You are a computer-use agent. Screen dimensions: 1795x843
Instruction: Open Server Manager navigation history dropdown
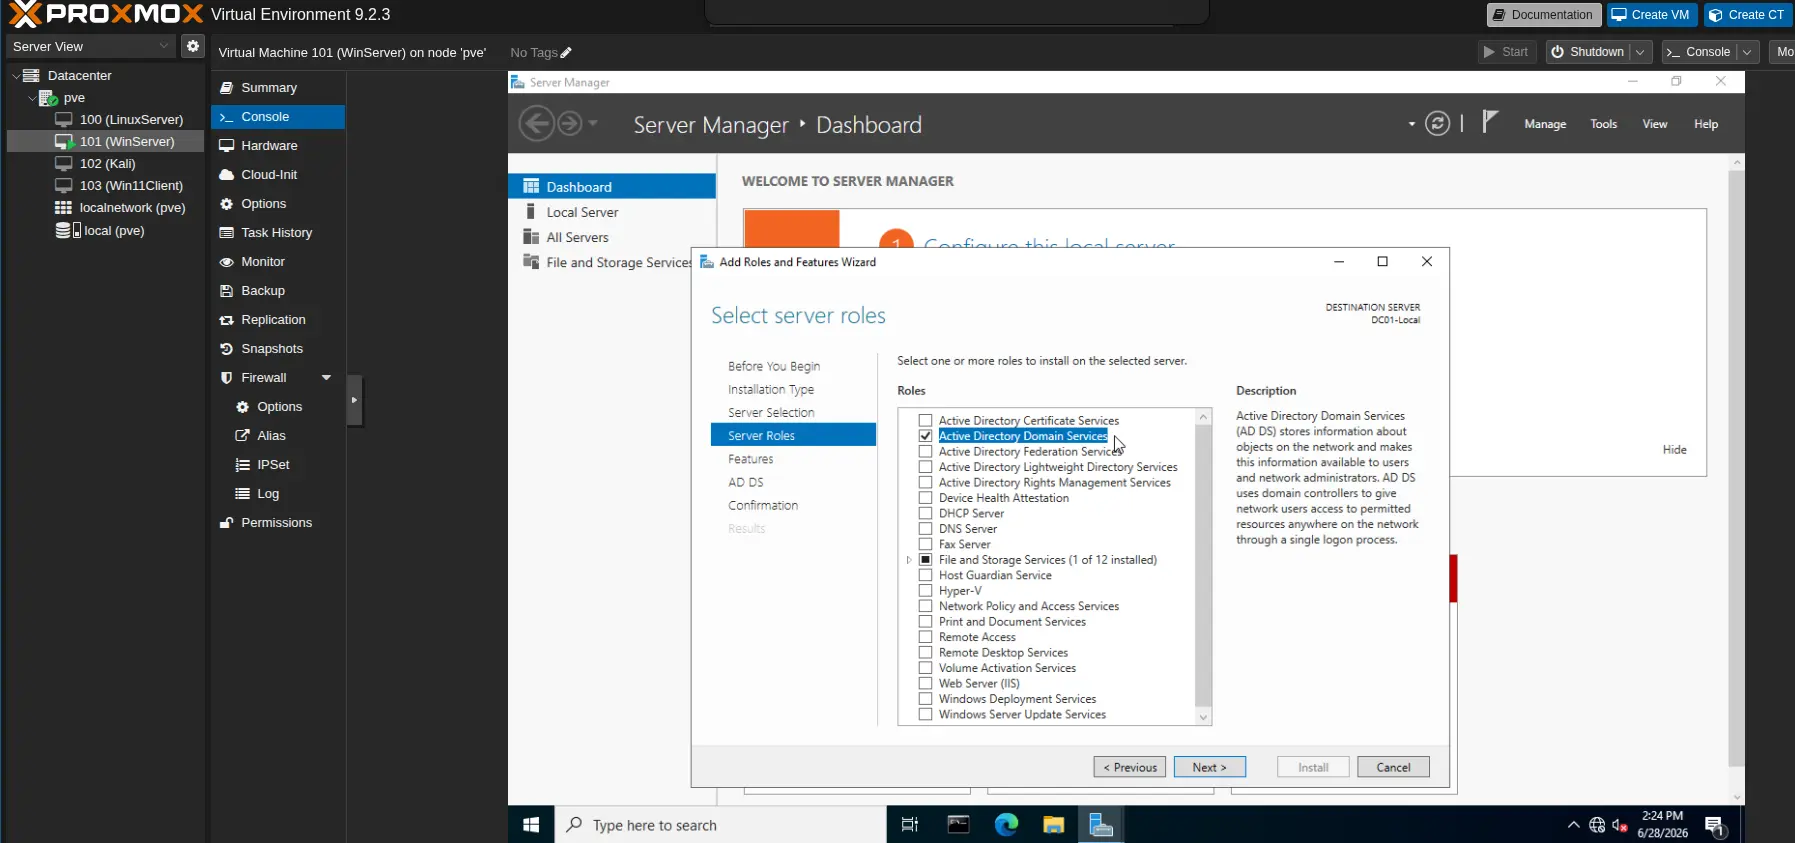pyautogui.click(x=593, y=124)
